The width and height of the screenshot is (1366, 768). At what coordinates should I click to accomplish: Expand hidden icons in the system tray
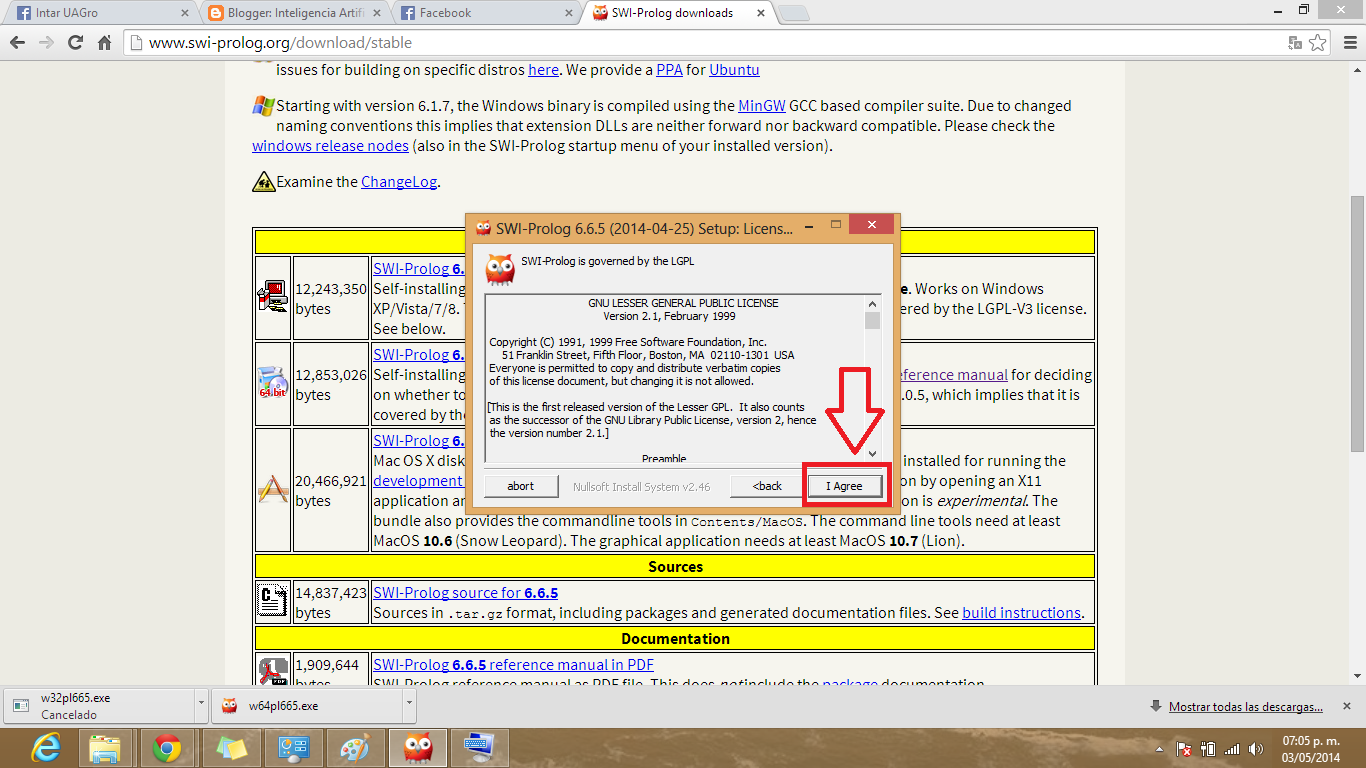(1159, 747)
